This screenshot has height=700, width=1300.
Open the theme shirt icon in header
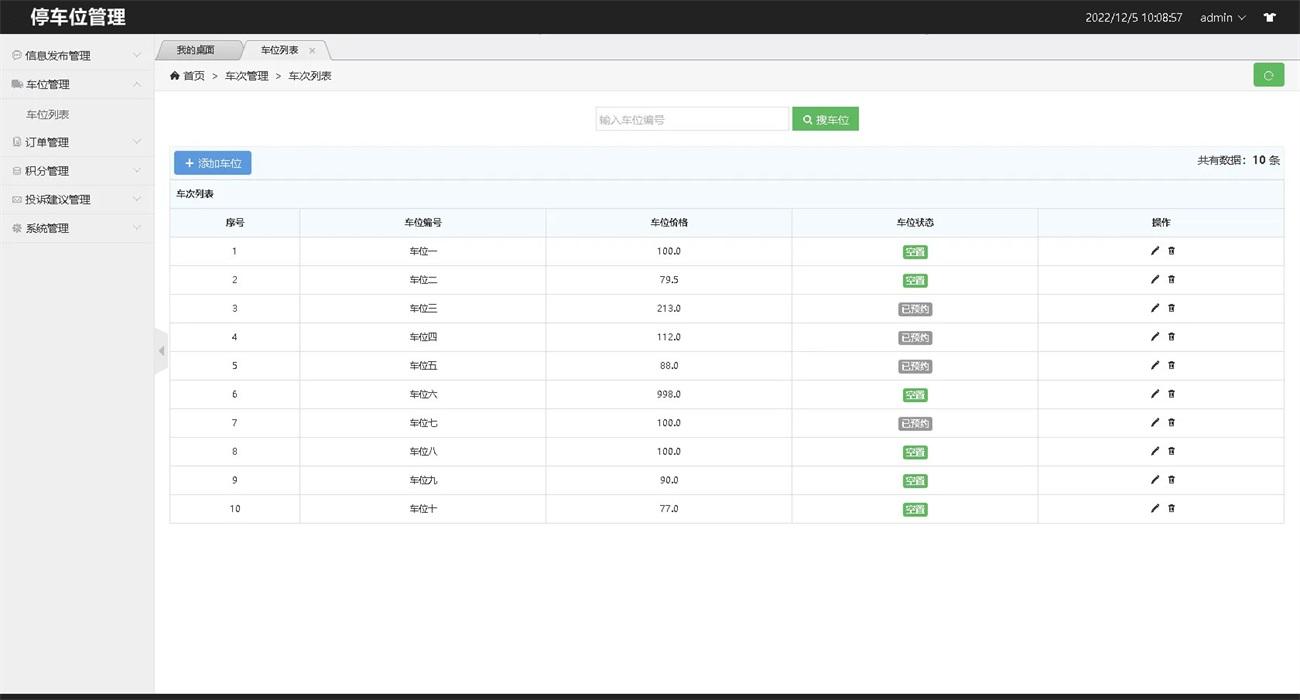1269,17
